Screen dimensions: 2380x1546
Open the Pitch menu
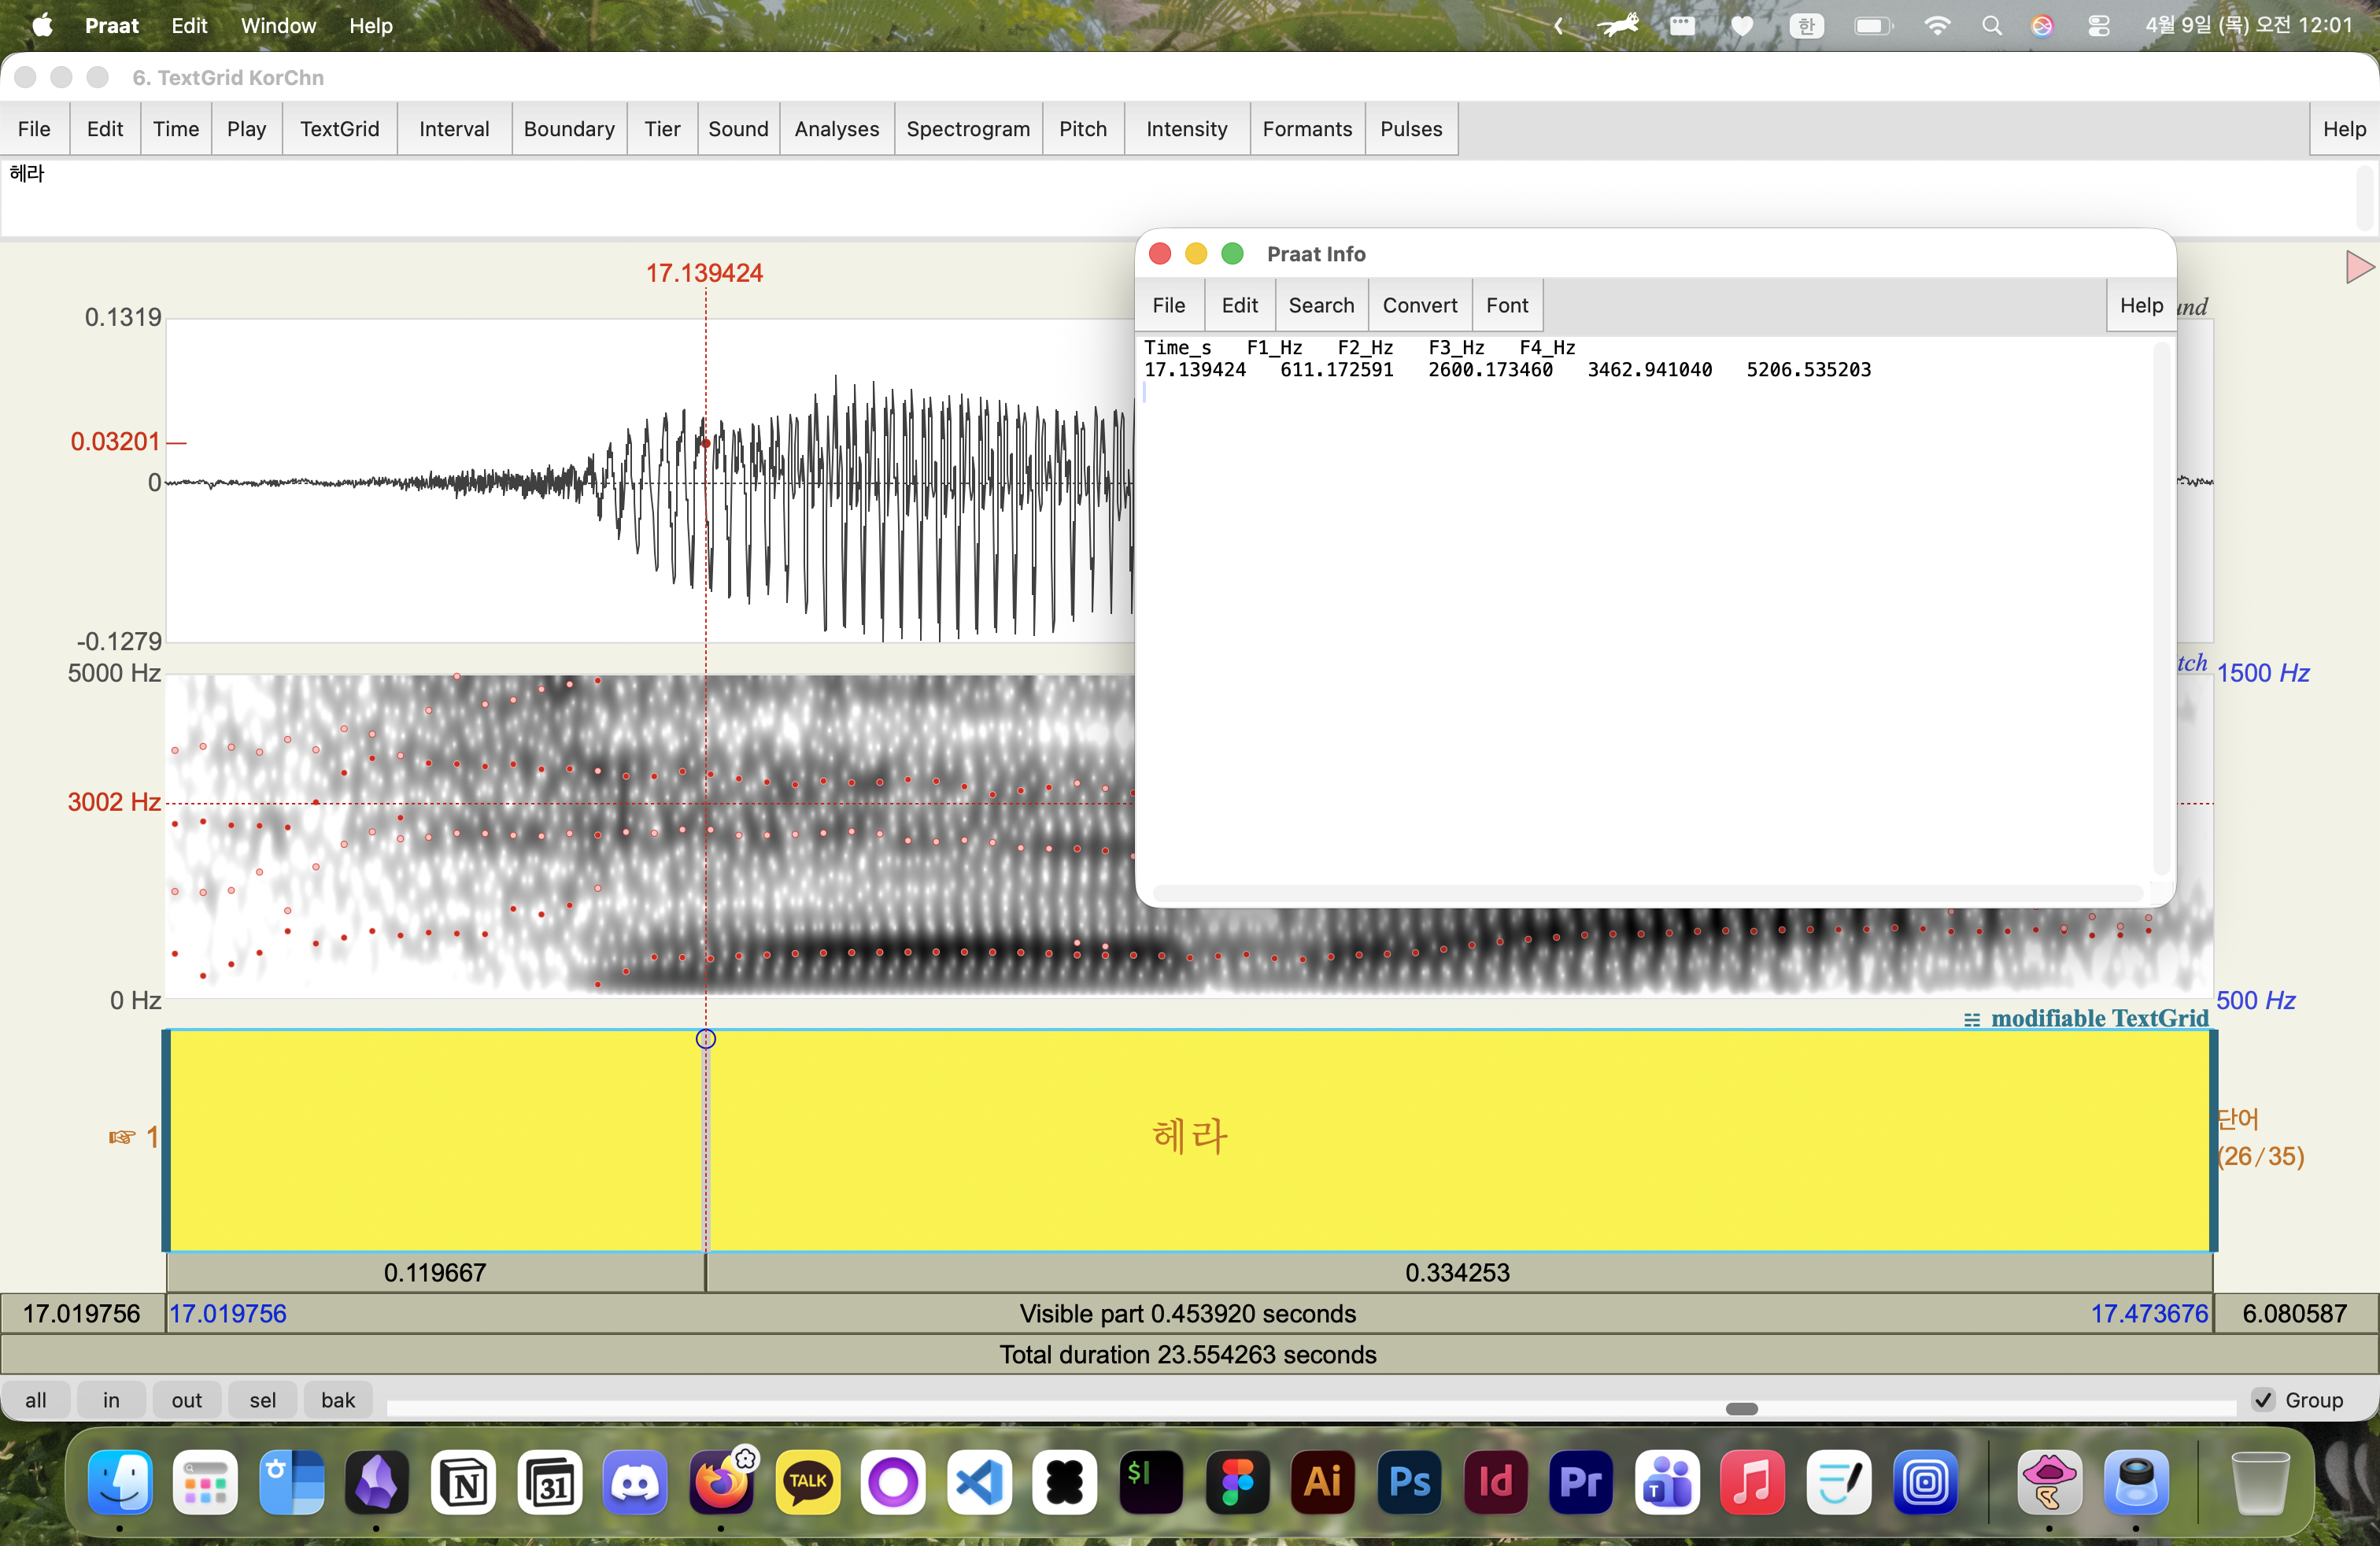1082,129
